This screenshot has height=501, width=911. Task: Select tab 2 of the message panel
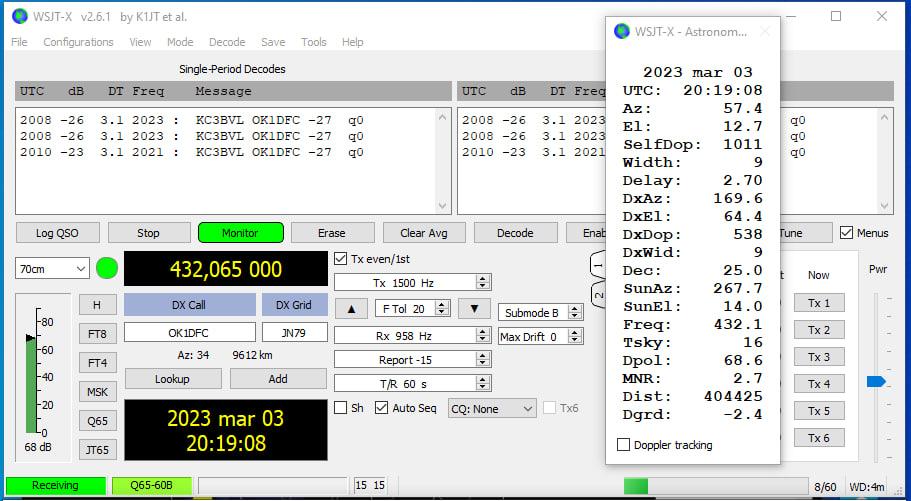click(598, 295)
